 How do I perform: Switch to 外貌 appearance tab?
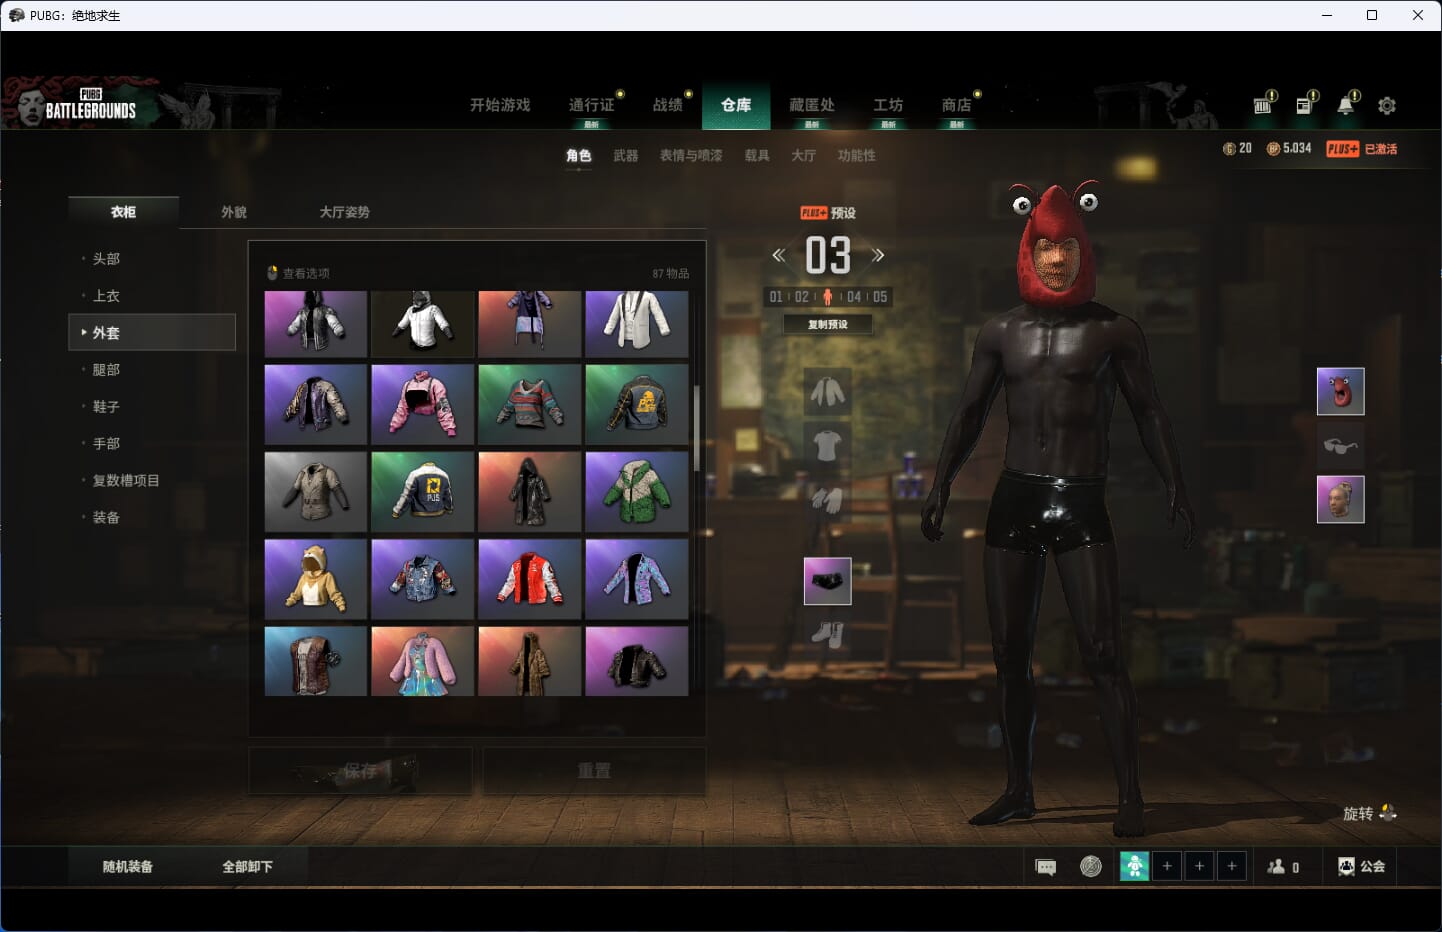(x=234, y=212)
